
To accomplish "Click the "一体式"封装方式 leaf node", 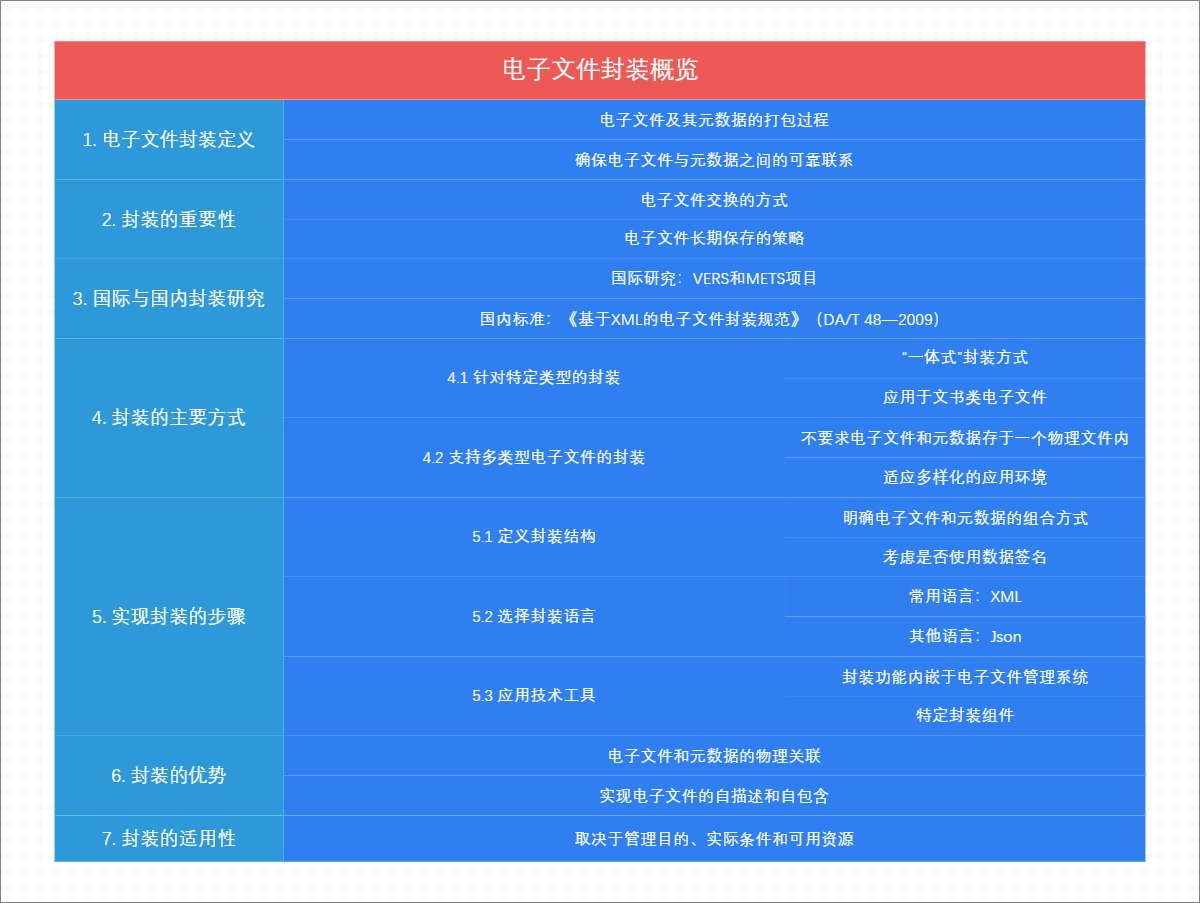I will click(963, 358).
